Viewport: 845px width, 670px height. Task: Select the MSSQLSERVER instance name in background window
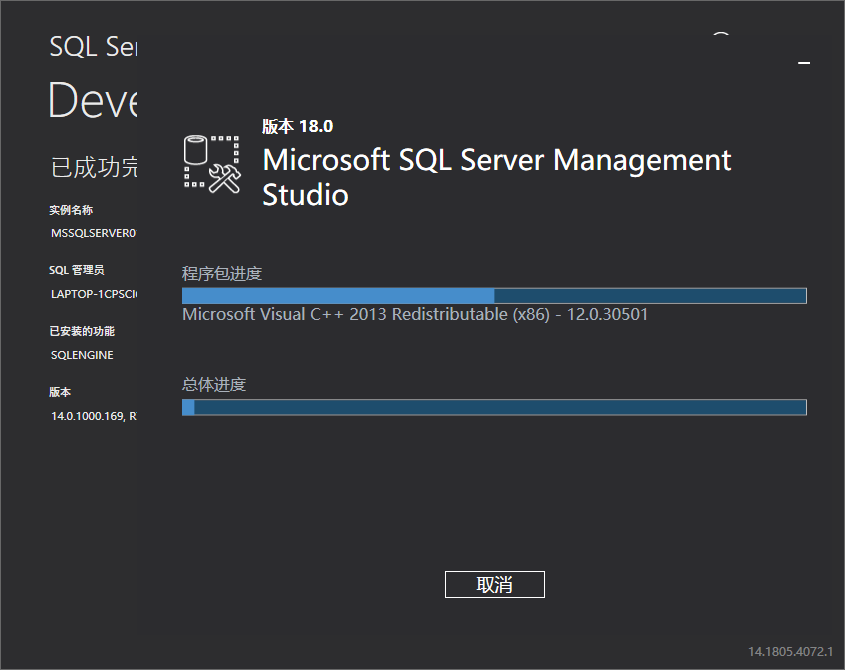pyautogui.click(x=94, y=233)
